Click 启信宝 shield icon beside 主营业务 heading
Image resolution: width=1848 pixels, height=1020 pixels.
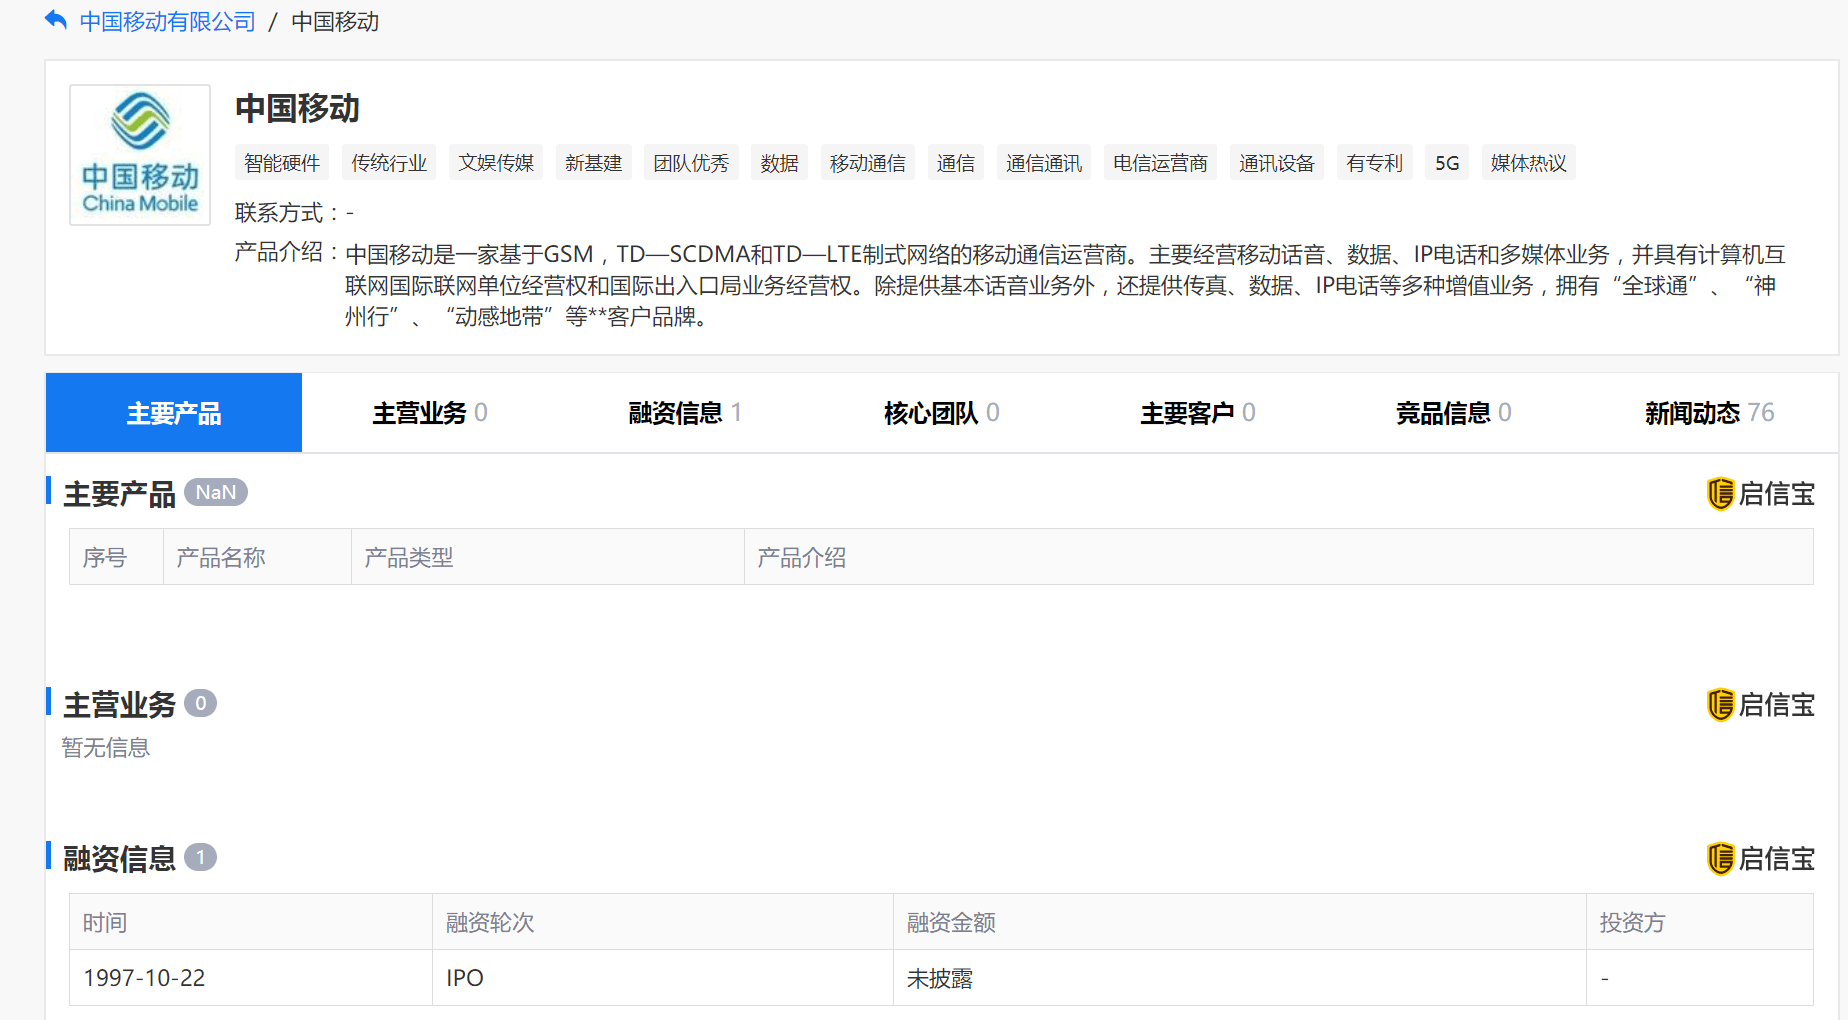(1720, 705)
